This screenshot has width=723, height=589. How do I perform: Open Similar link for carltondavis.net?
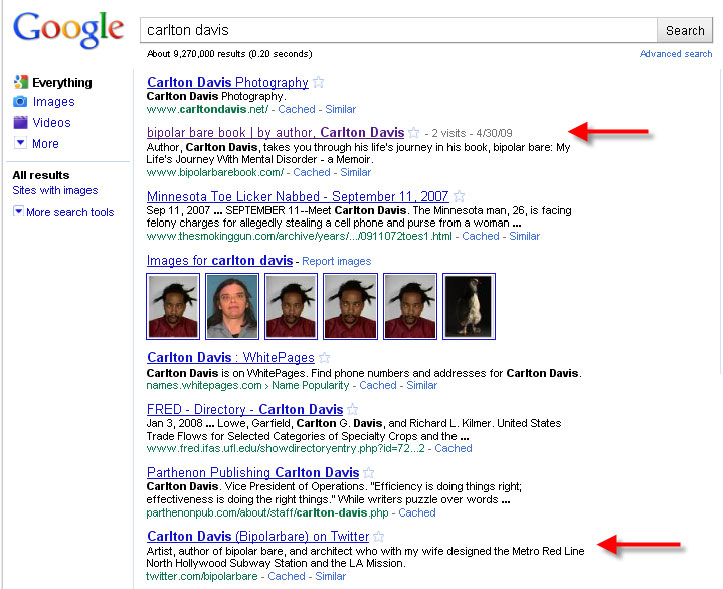coord(341,109)
